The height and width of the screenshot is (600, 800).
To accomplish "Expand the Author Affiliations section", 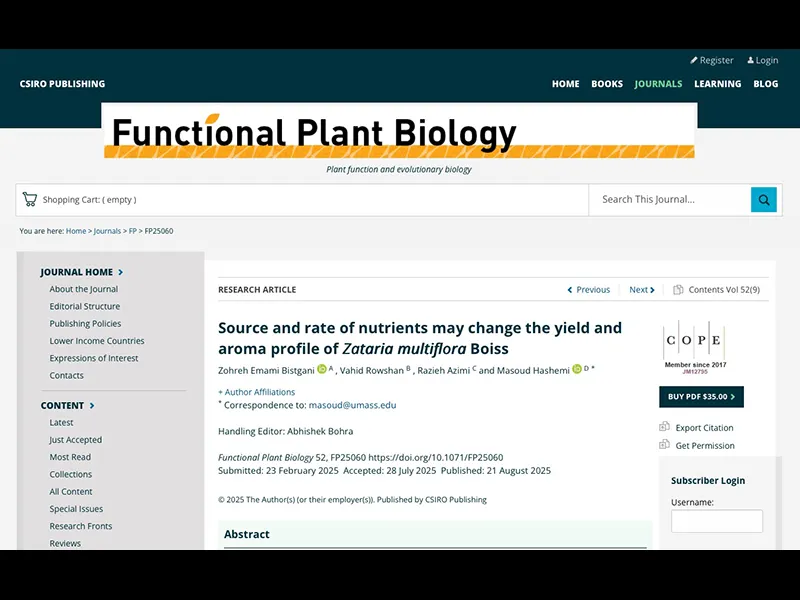I will click(x=259, y=392).
